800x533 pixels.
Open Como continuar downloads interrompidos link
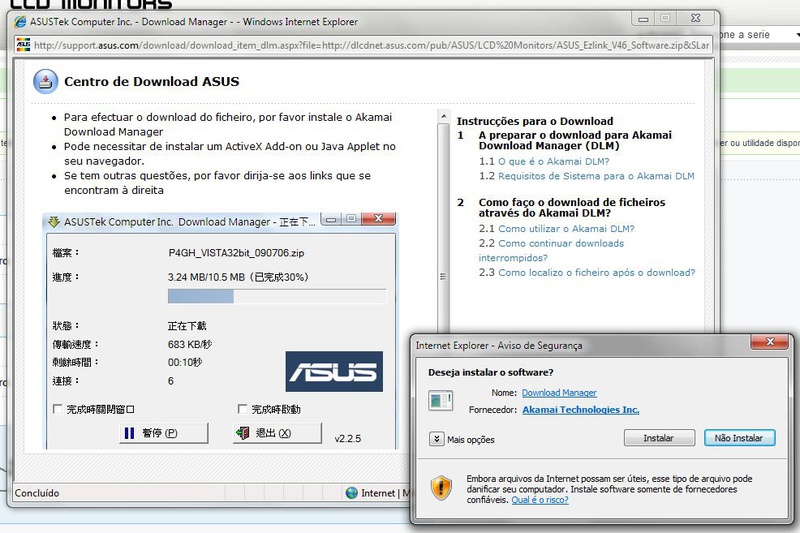click(x=552, y=250)
